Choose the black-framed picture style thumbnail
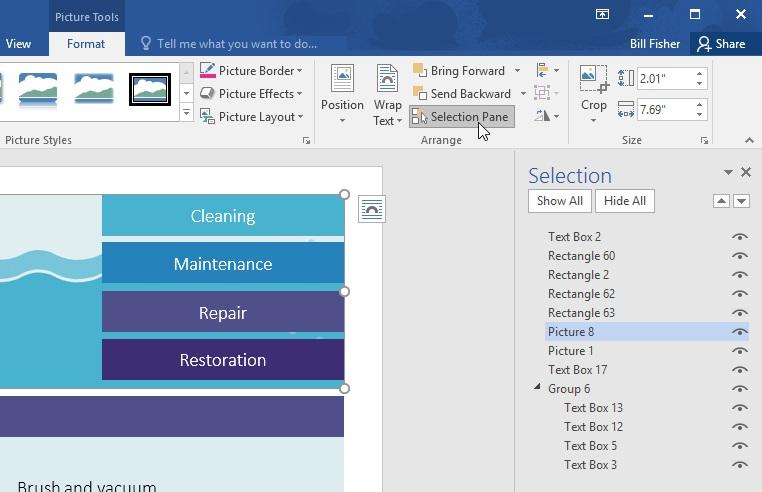Screen dimensions: 762x492 coord(150,89)
